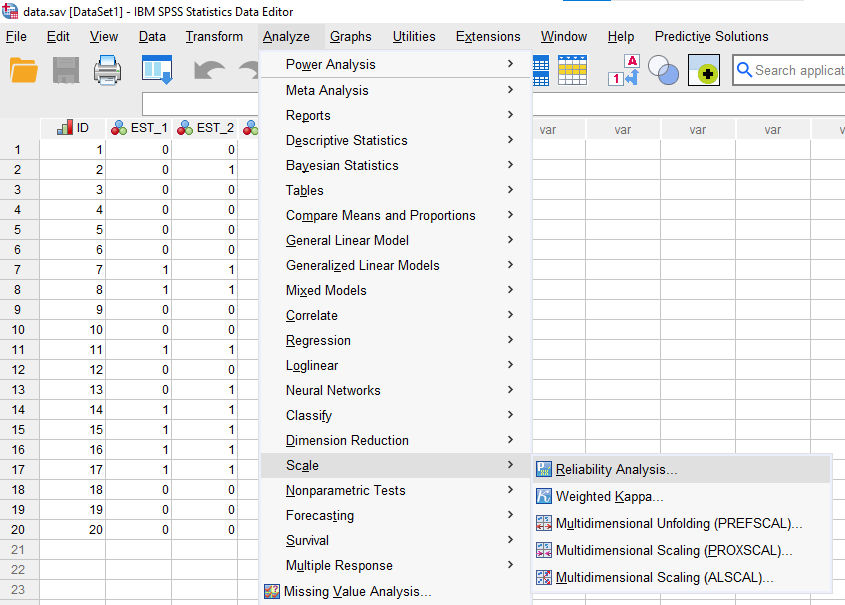Expand the Descriptive Statistics submenu arrow
The width and height of the screenshot is (845, 605).
click(510, 140)
